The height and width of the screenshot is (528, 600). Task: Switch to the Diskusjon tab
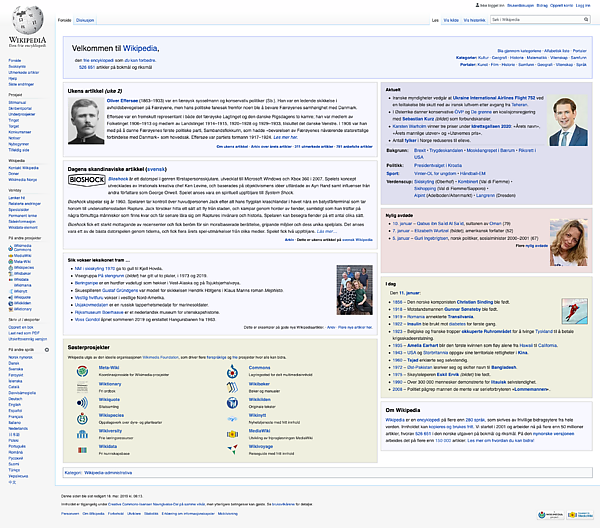[x=85, y=20]
